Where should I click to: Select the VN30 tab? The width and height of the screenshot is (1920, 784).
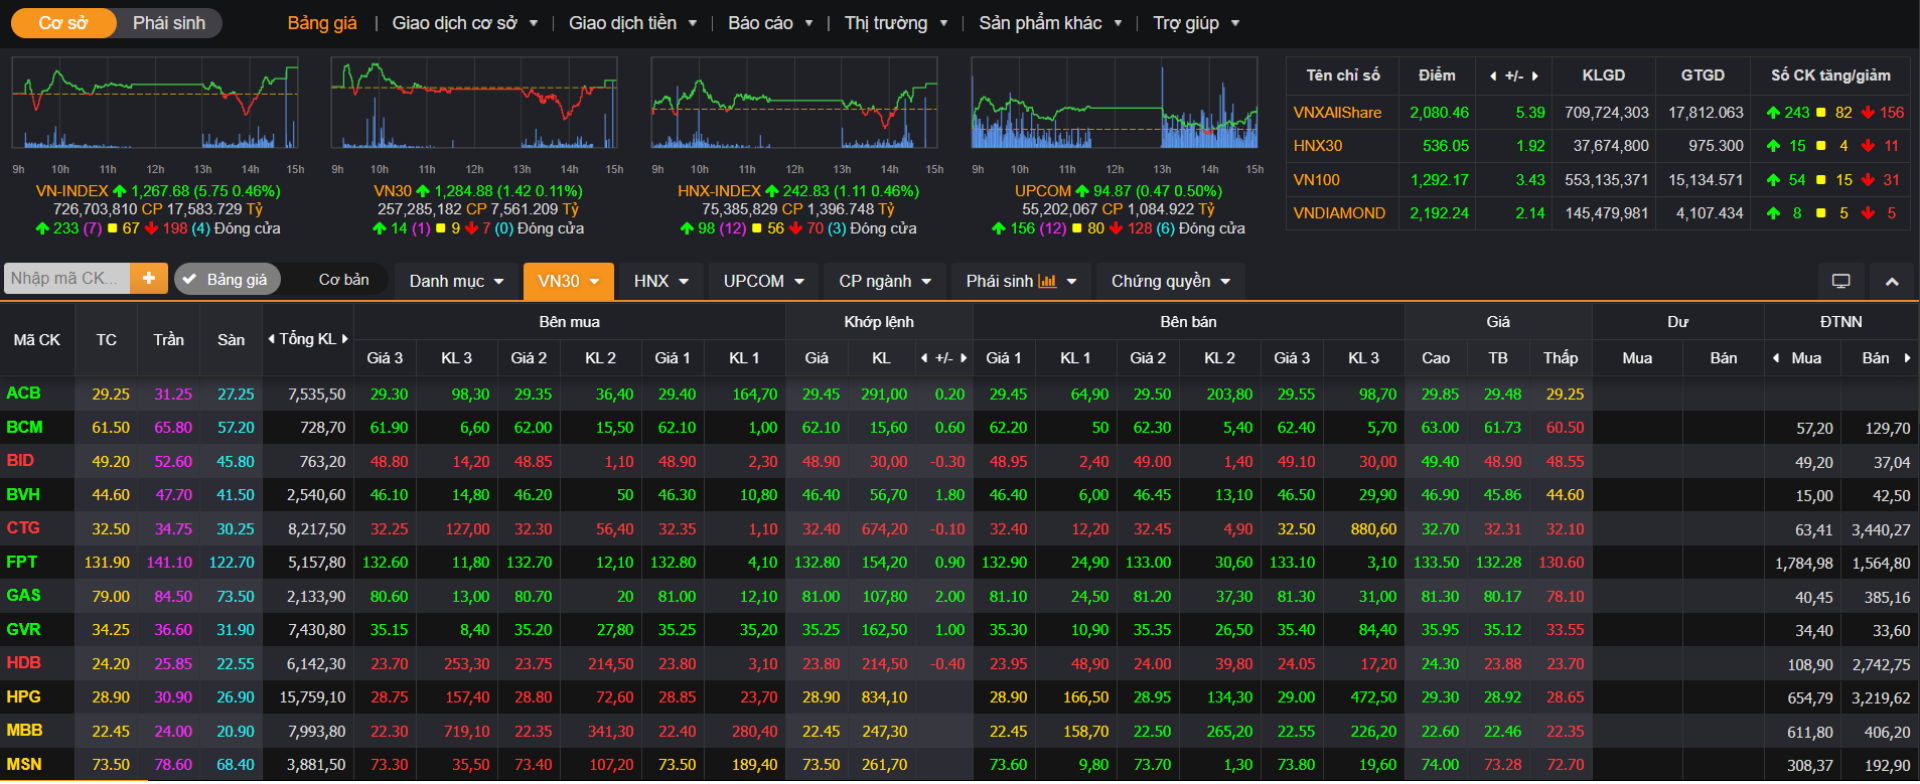pos(568,282)
